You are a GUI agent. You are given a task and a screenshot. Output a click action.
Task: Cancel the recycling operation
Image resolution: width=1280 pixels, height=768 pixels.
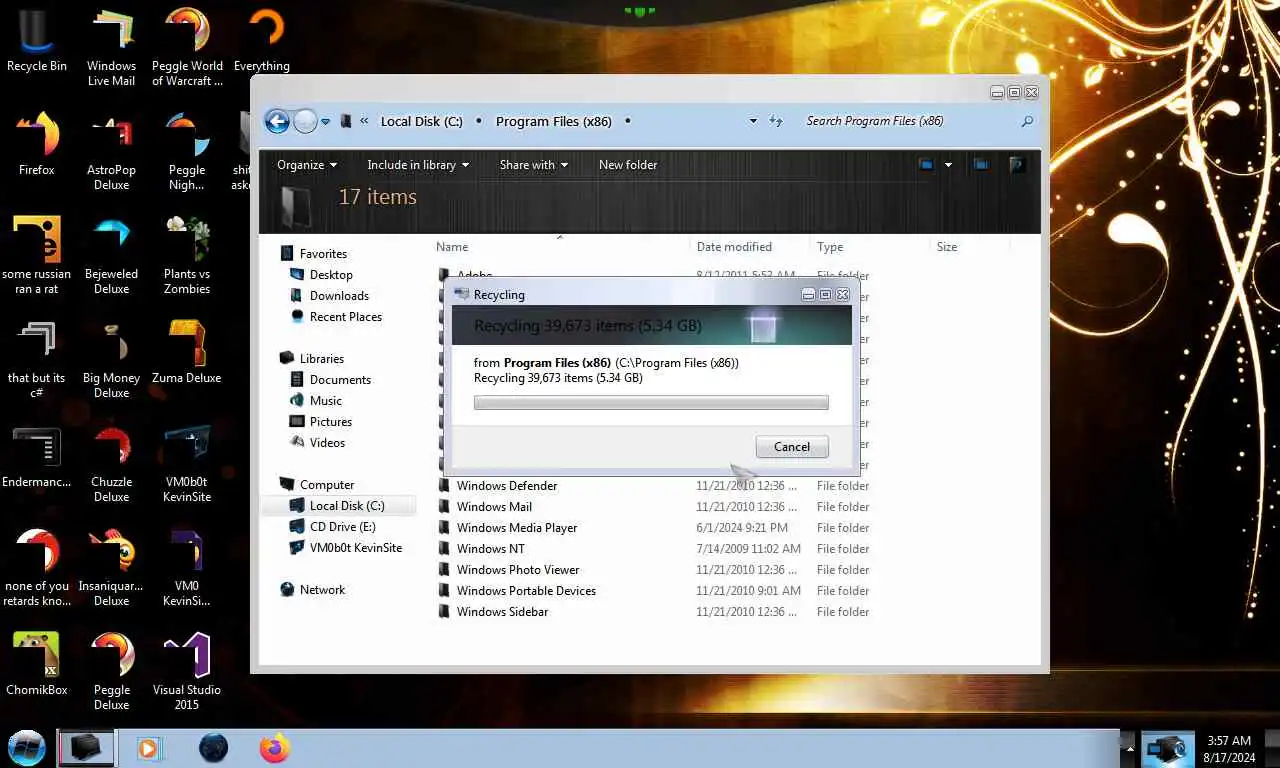tap(792, 447)
